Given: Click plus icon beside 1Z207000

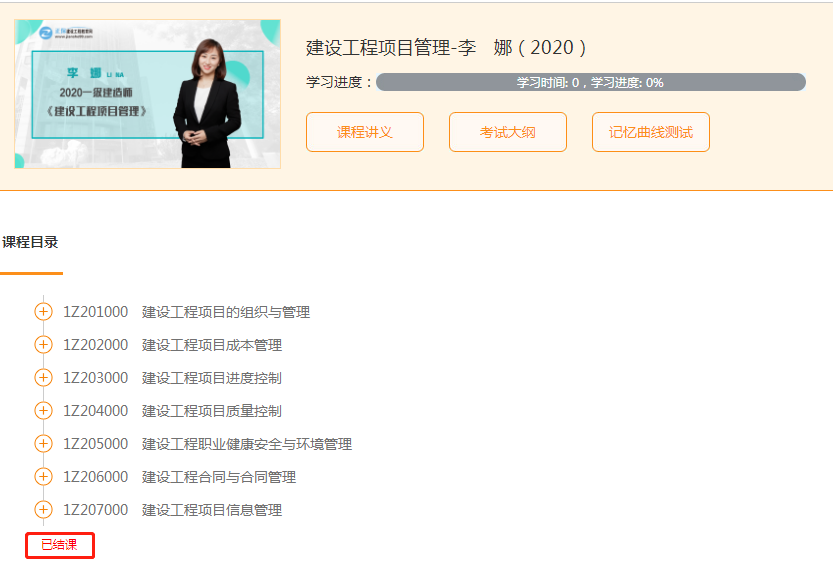Looking at the screenshot, I should pos(43,510).
